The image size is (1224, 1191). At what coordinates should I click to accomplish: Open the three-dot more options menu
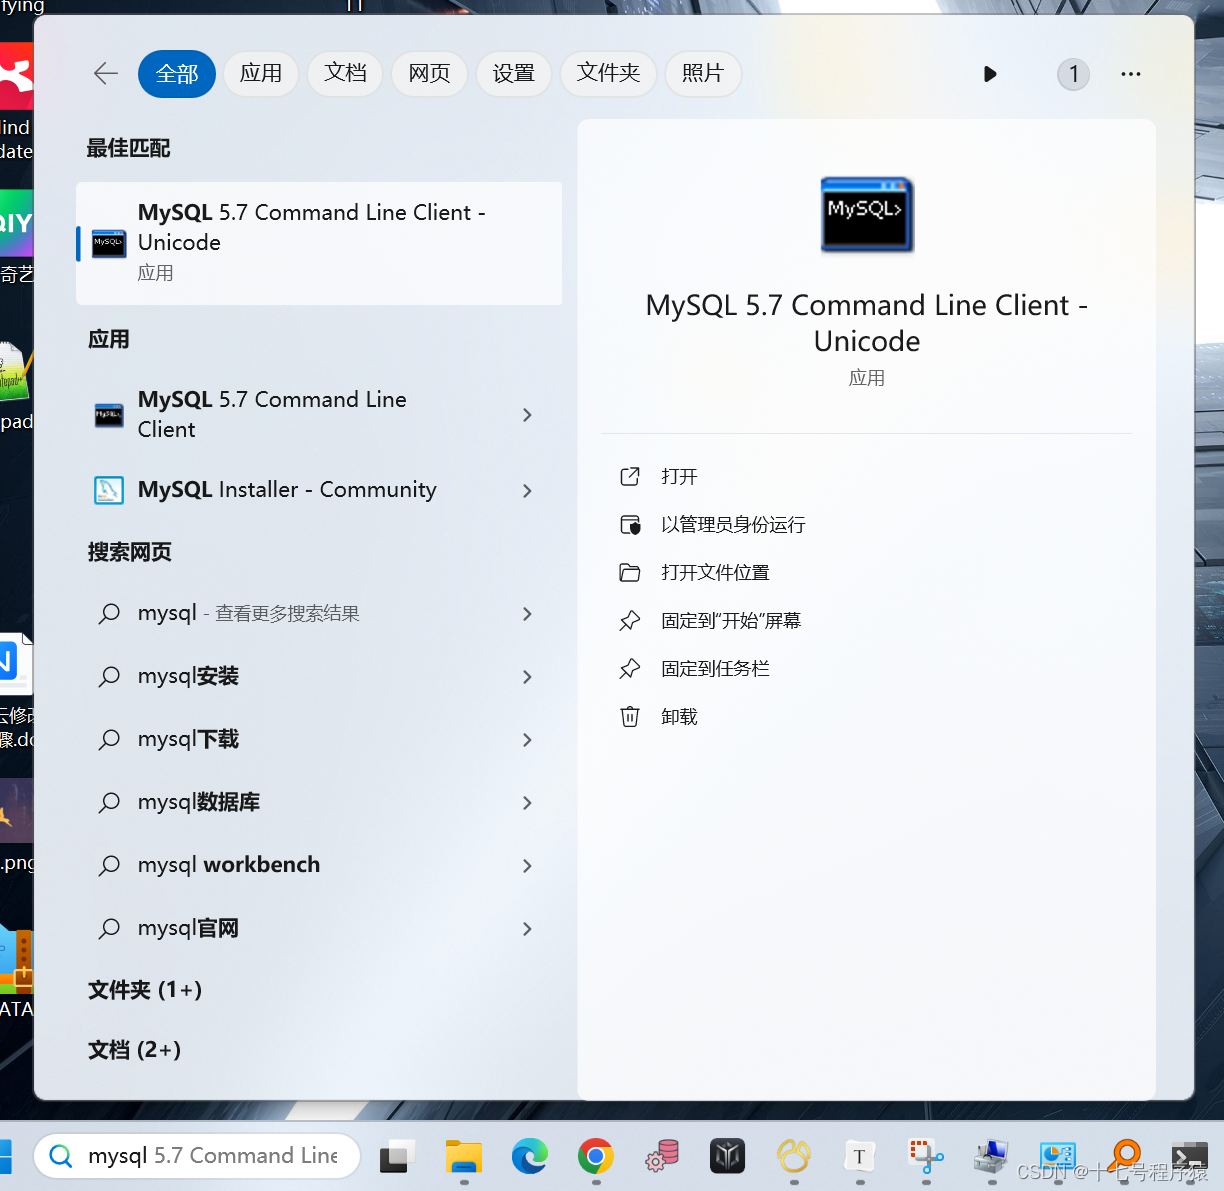(x=1131, y=74)
